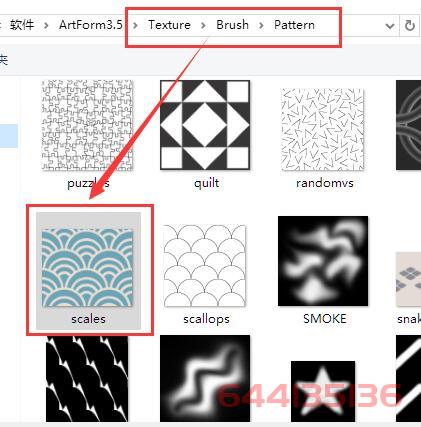Expand the address bar history dropdown
The height and width of the screenshot is (427, 421).
(x=390, y=26)
